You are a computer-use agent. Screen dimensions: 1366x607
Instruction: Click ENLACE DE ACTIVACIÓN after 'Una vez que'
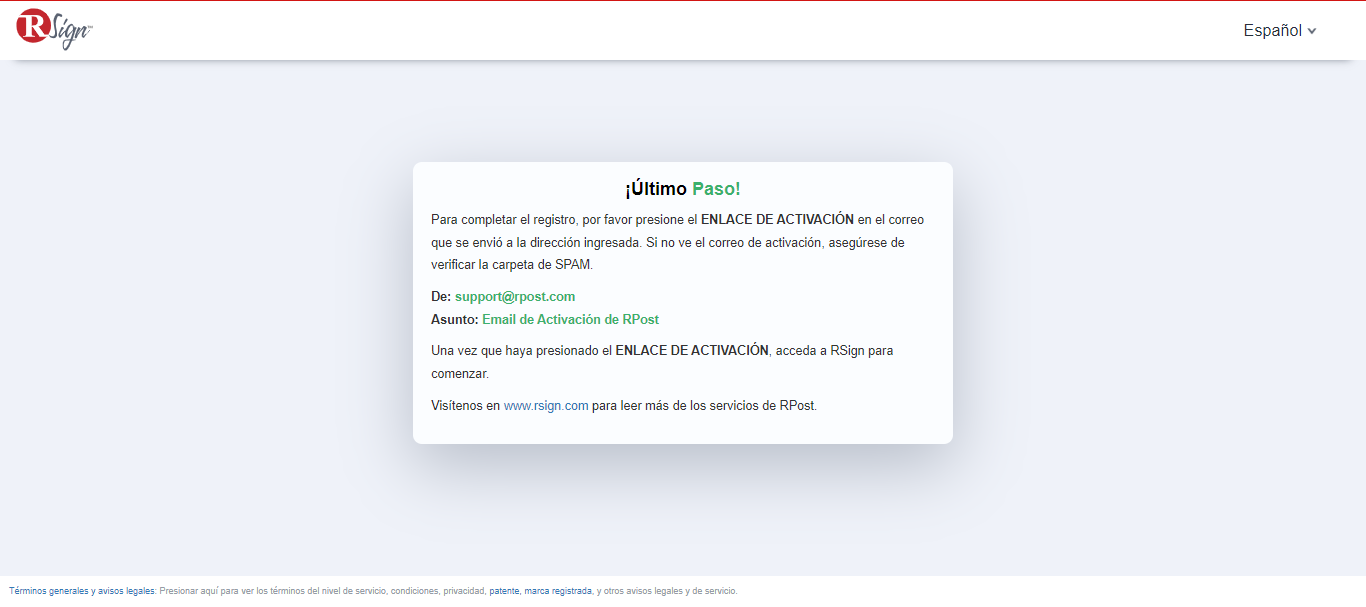coord(692,351)
